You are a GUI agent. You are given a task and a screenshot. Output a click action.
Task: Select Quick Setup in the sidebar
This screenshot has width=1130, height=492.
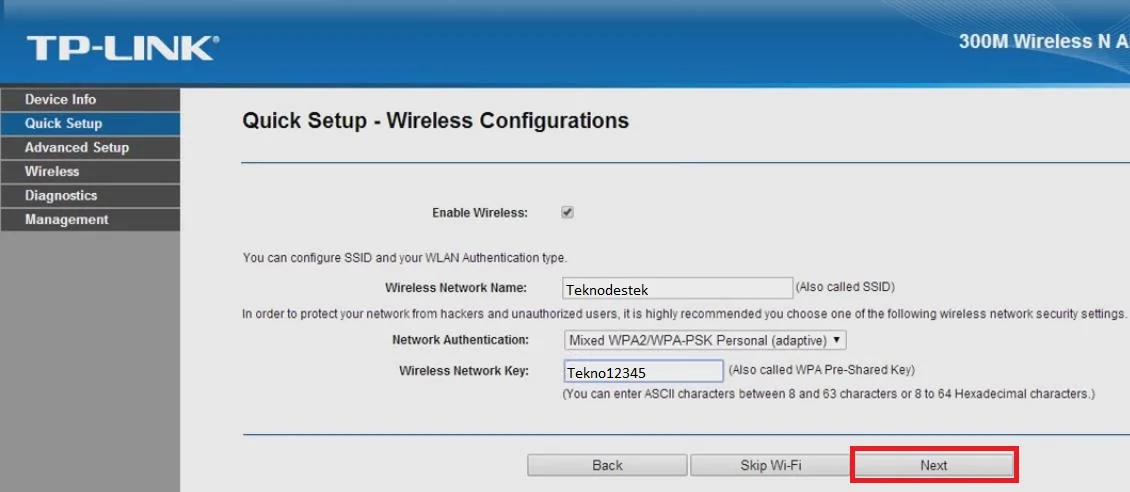pos(64,123)
